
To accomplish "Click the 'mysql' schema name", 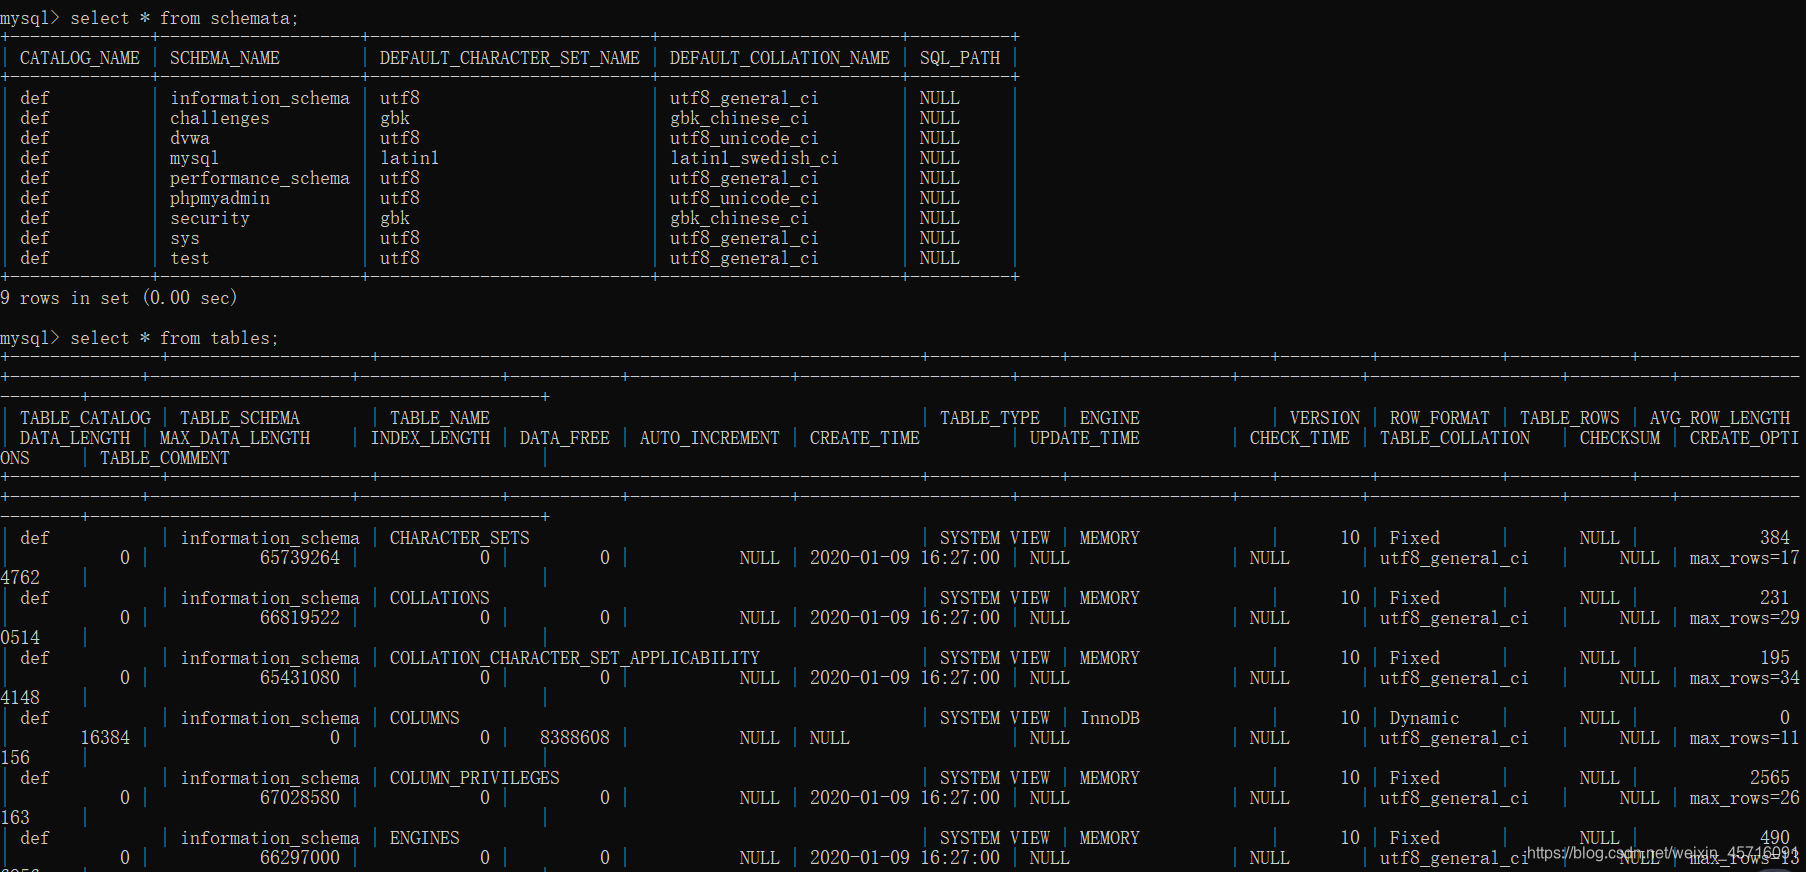I will point(194,158).
